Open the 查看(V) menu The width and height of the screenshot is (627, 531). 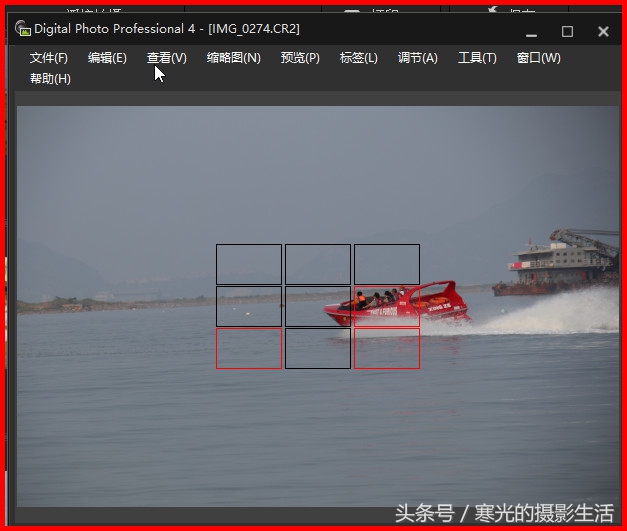pos(167,58)
